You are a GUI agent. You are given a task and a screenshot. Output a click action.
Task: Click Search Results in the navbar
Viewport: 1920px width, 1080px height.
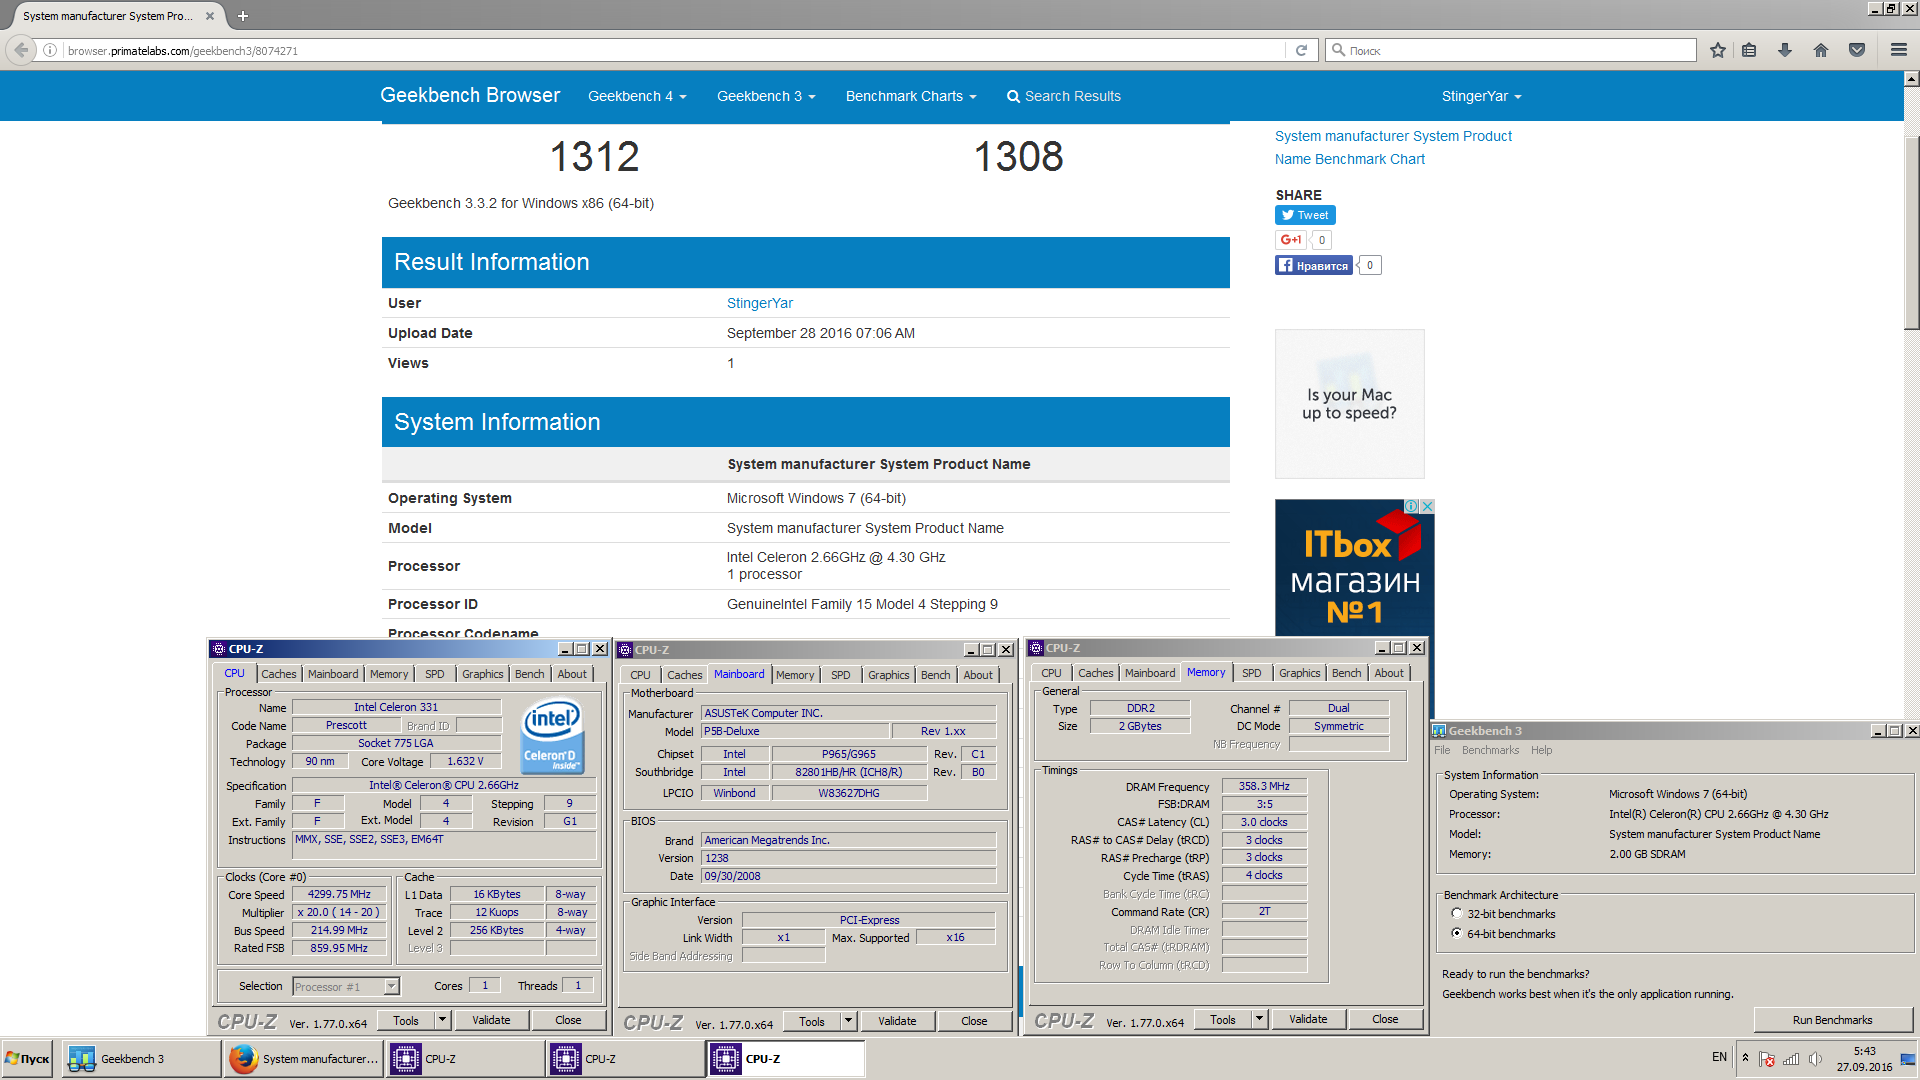point(1063,96)
